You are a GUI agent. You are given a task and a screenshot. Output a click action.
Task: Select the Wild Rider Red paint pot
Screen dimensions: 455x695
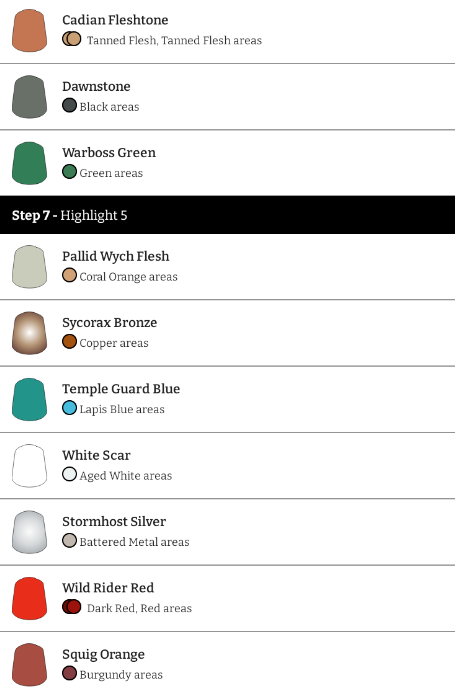click(x=29, y=598)
